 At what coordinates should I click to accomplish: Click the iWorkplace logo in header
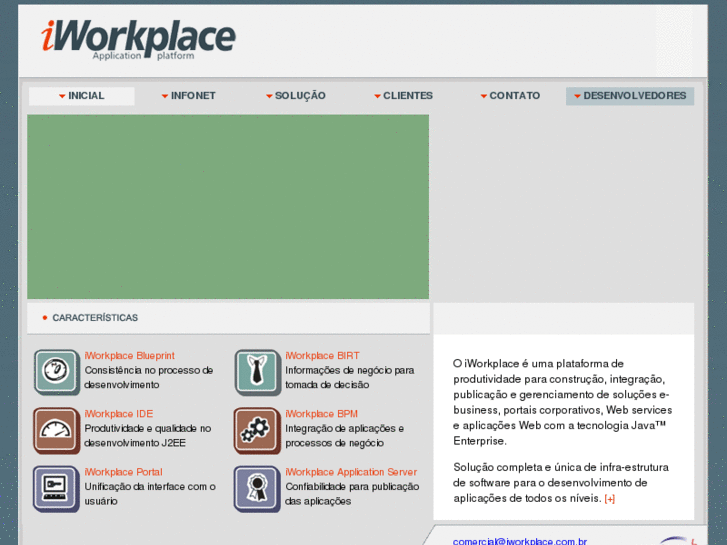(138, 40)
